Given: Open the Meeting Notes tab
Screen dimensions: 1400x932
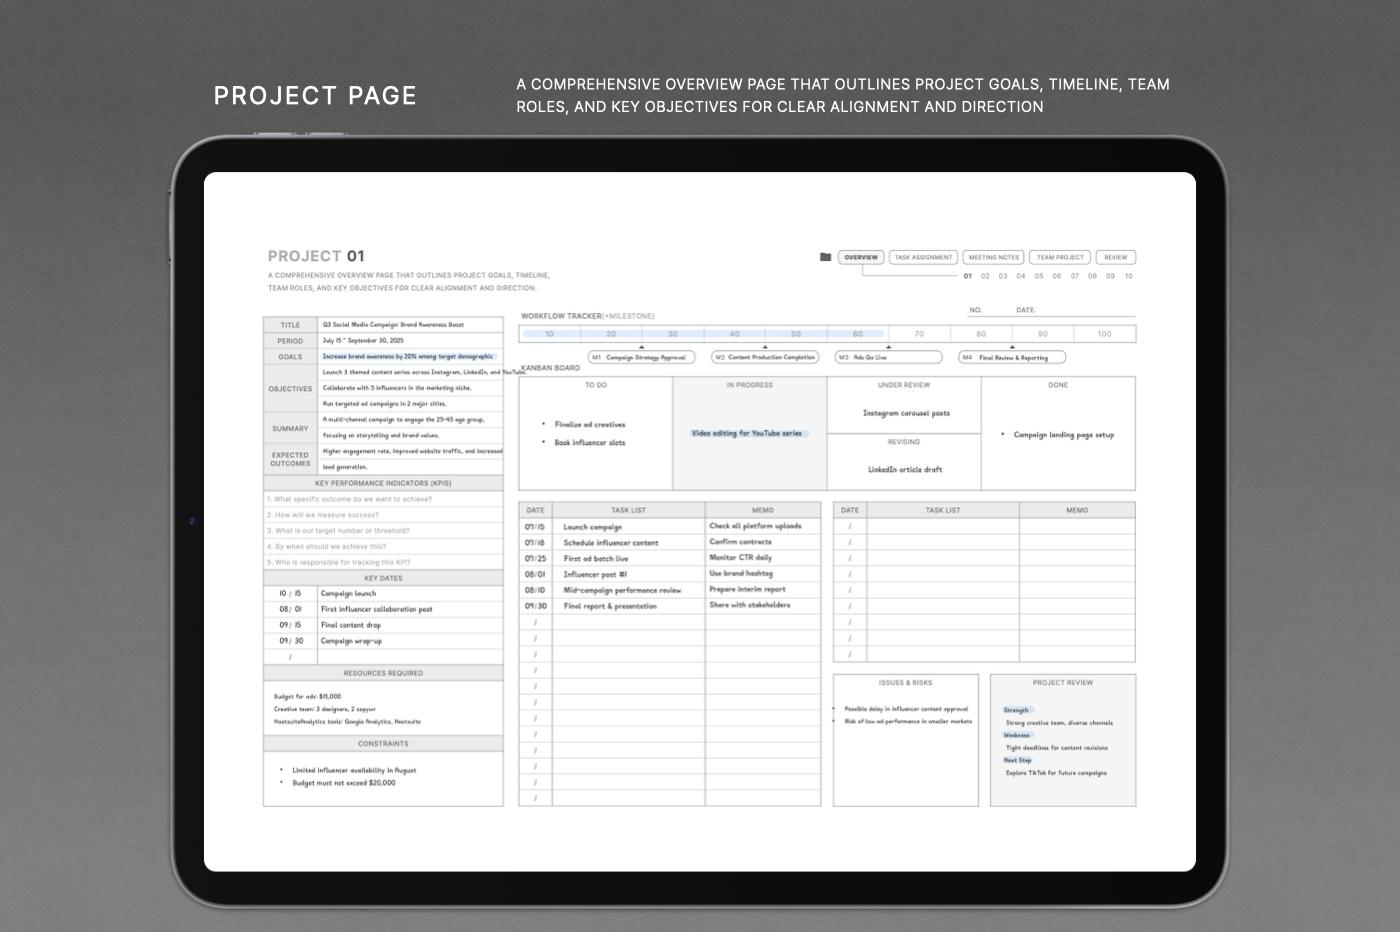Looking at the screenshot, I should pos(993,257).
